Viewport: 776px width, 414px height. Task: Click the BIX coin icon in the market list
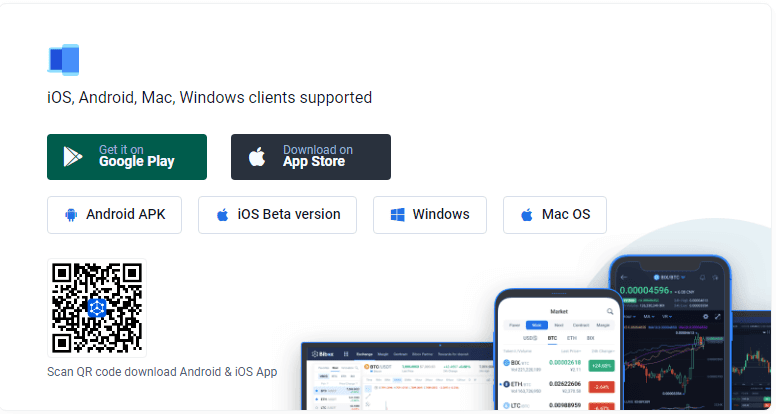(506, 363)
